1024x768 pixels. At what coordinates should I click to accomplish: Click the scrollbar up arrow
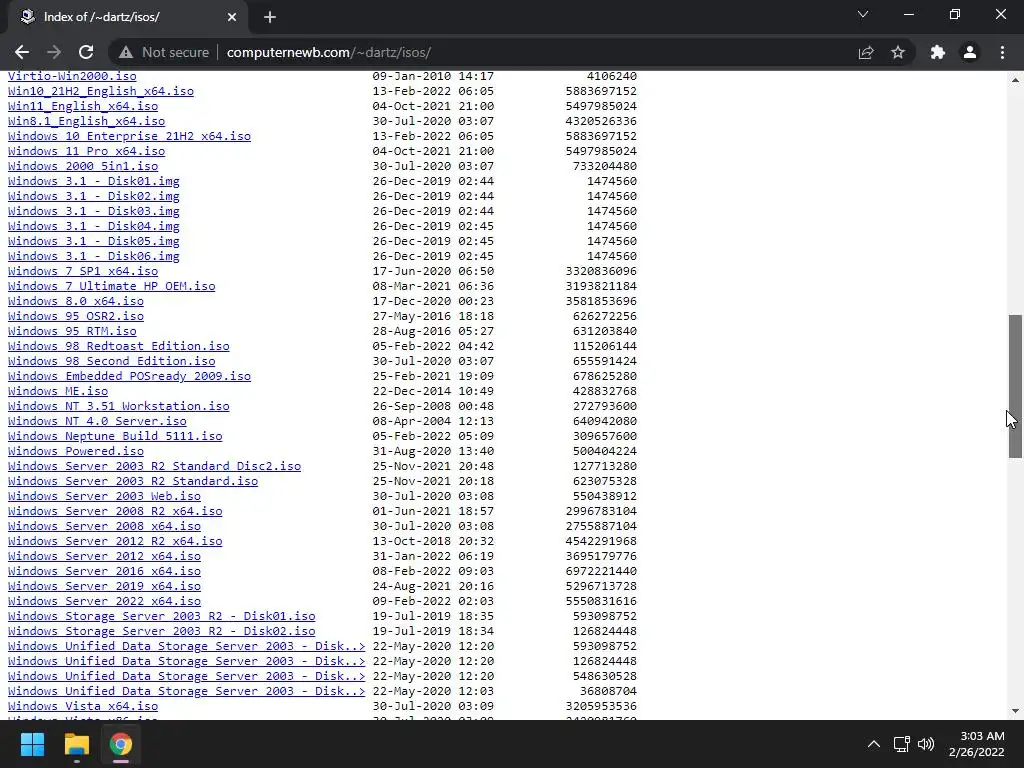pyautogui.click(x=1015, y=80)
